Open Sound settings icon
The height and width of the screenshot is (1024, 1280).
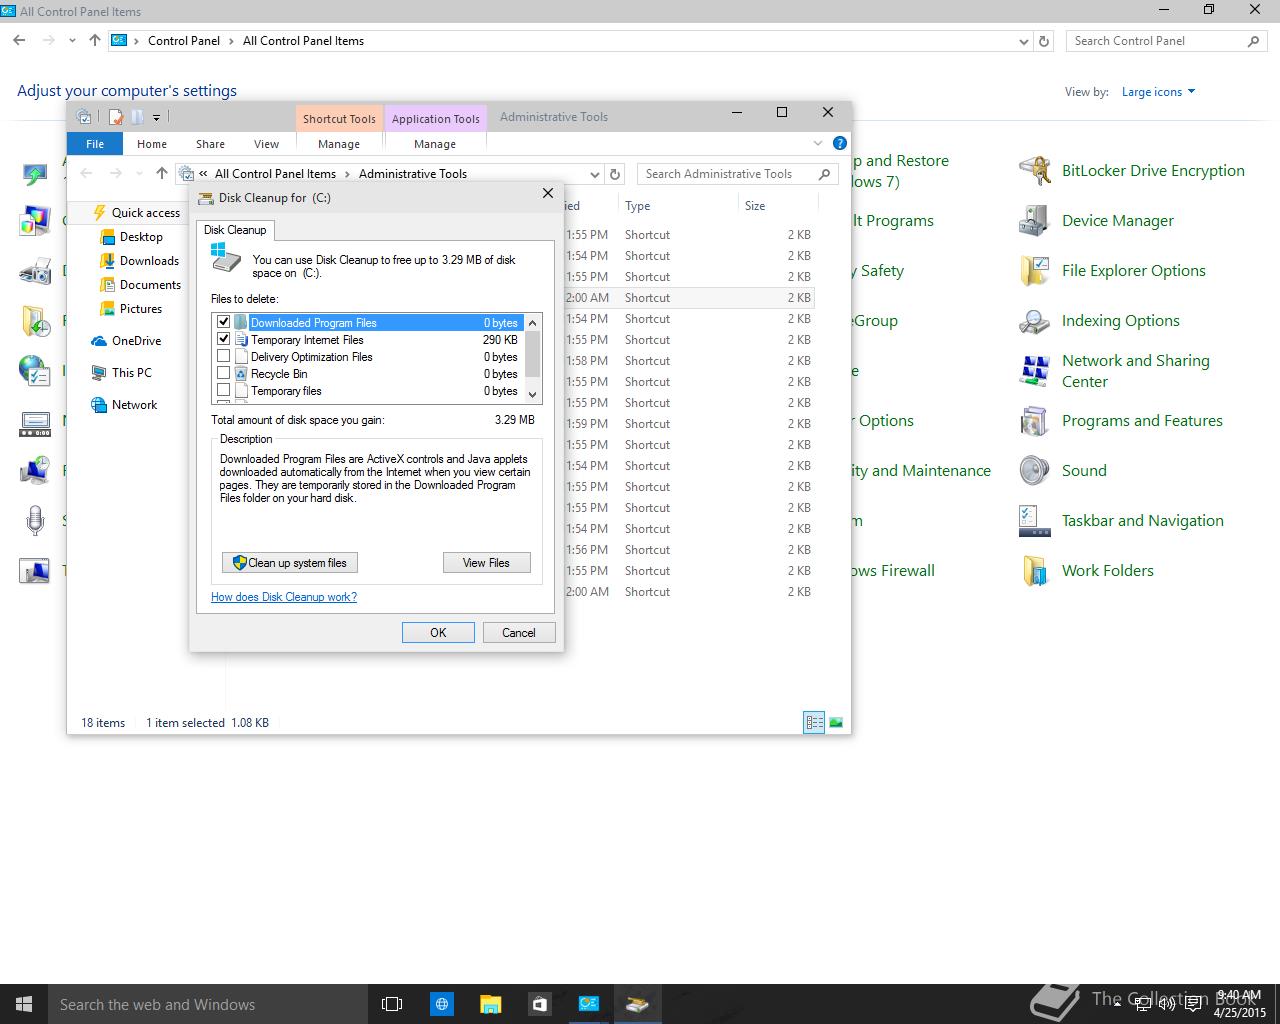(x=1035, y=471)
